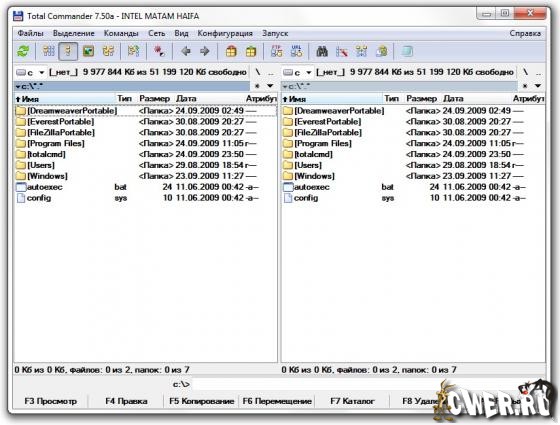Toggle the full details view button
The height and width of the screenshot is (425, 560).
click(x=68, y=51)
